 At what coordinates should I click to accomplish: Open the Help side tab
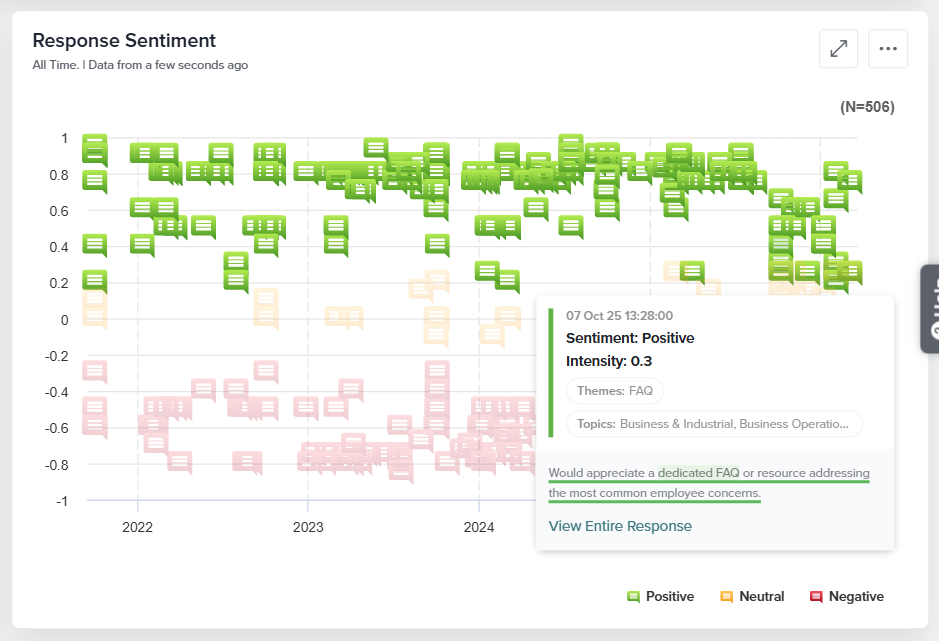[x=930, y=309]
